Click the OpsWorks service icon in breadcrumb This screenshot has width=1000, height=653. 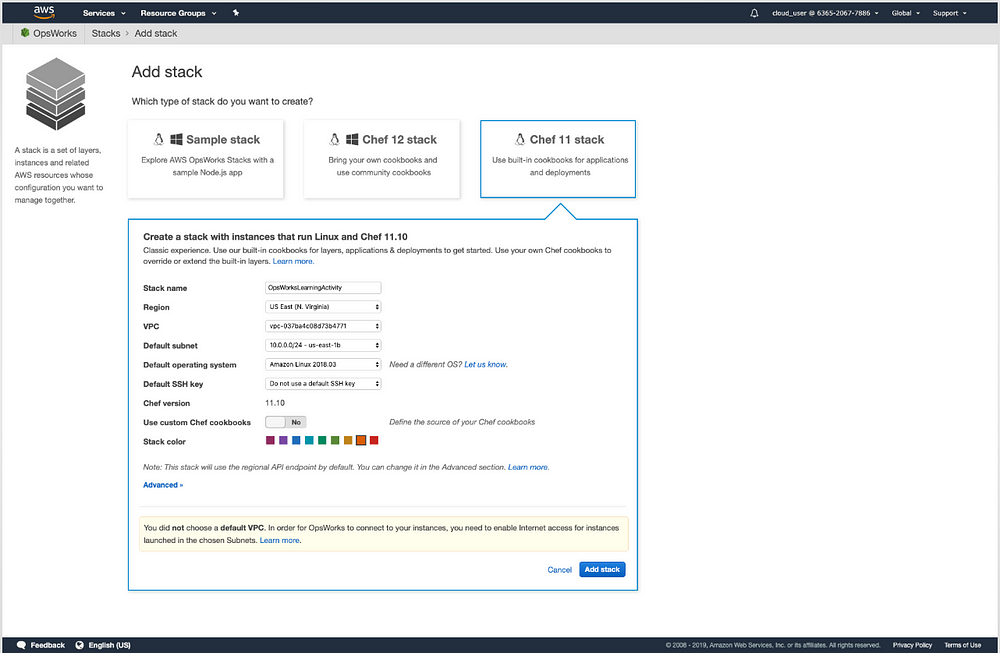click(x=25, y=33)
